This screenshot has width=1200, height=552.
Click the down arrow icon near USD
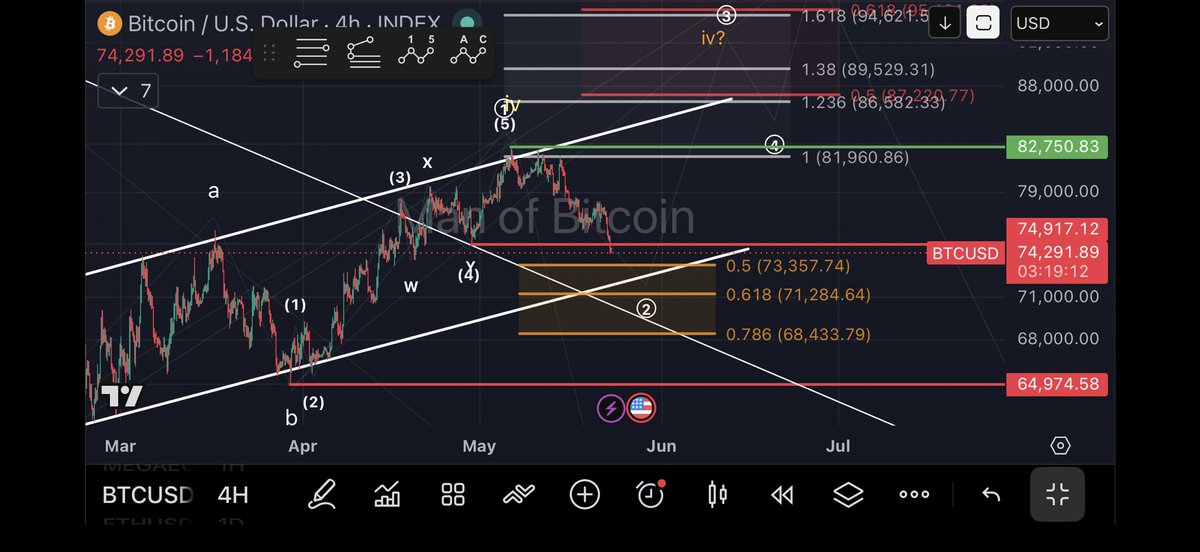tap(945, 23)
